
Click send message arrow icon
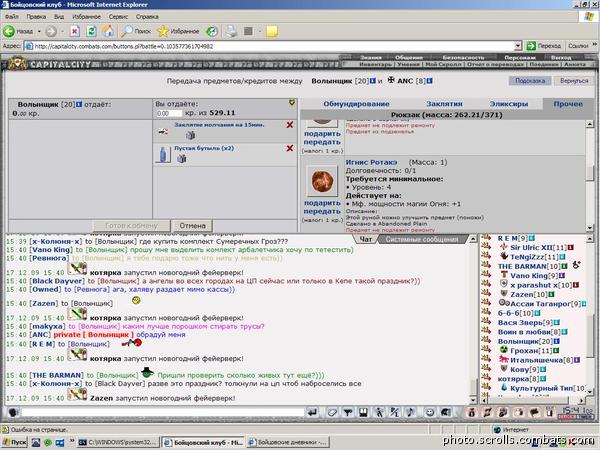(312, 412)
